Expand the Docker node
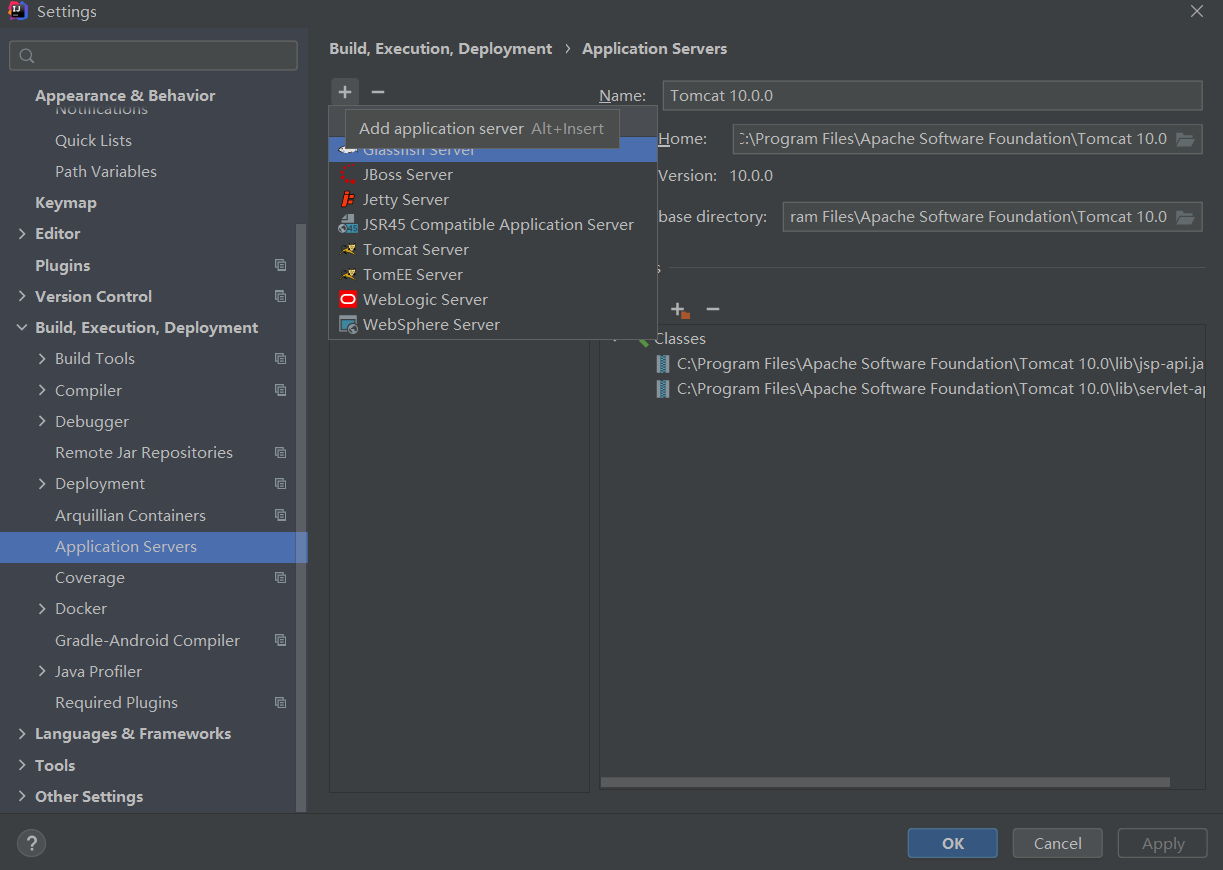 [42, 609]
